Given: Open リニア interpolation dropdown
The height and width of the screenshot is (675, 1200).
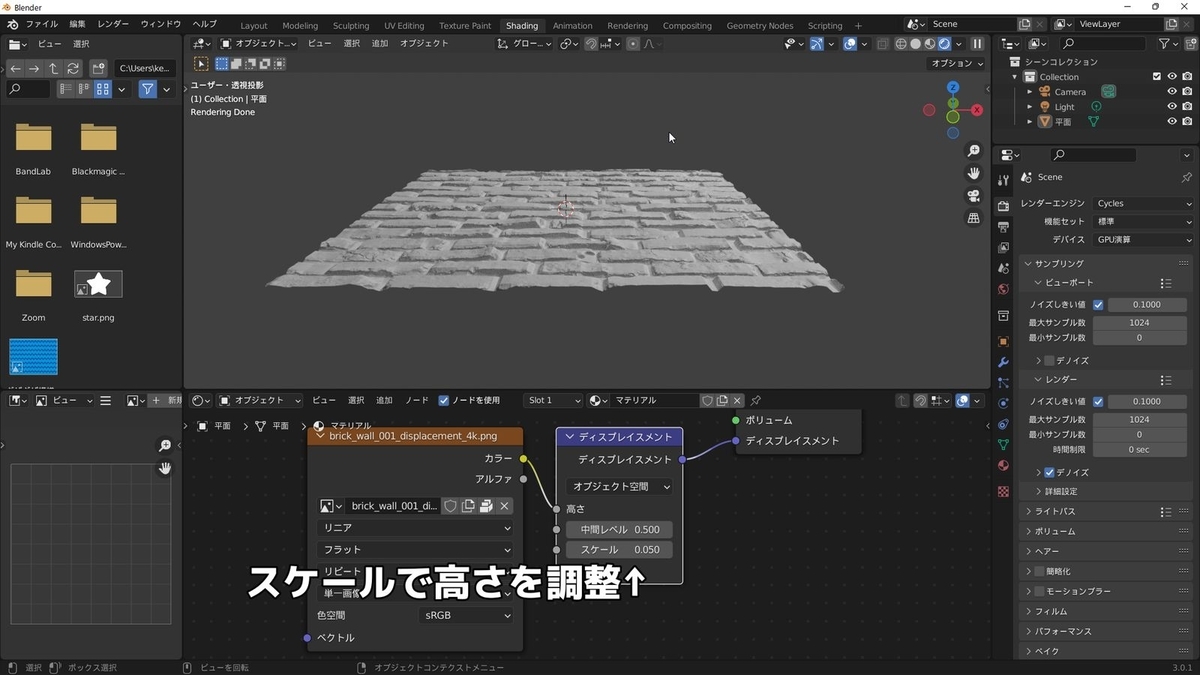Looking at the screenshot, I should pyautogui.click(x=415, y=528).
